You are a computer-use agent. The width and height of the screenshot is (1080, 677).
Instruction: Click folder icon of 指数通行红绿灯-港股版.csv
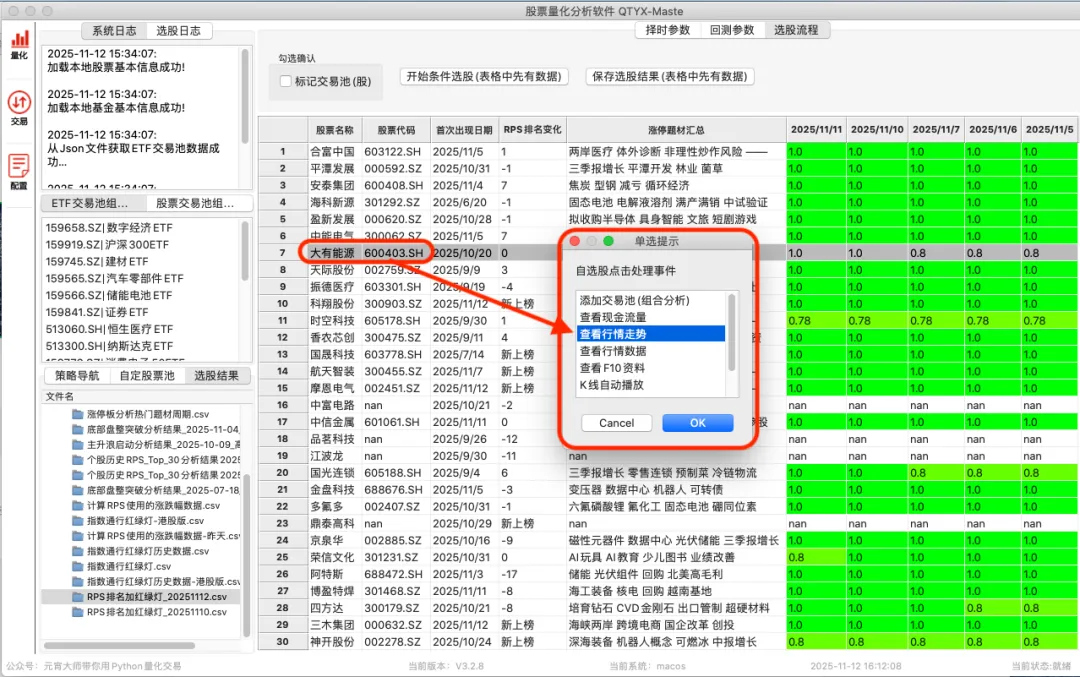78,520
